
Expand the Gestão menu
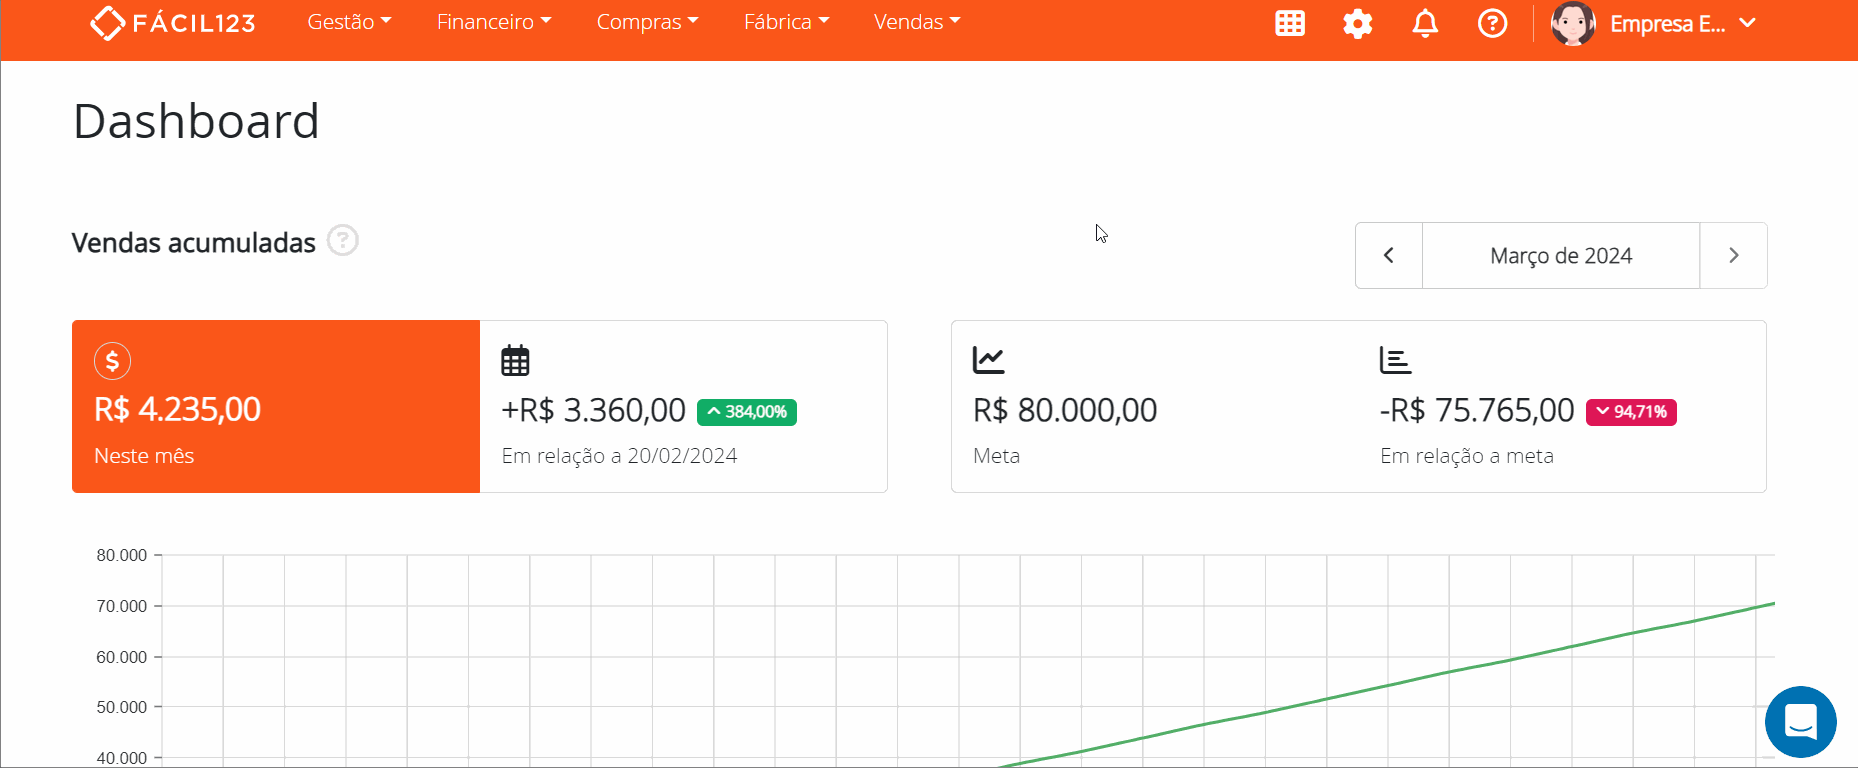(x=349, y=22)
